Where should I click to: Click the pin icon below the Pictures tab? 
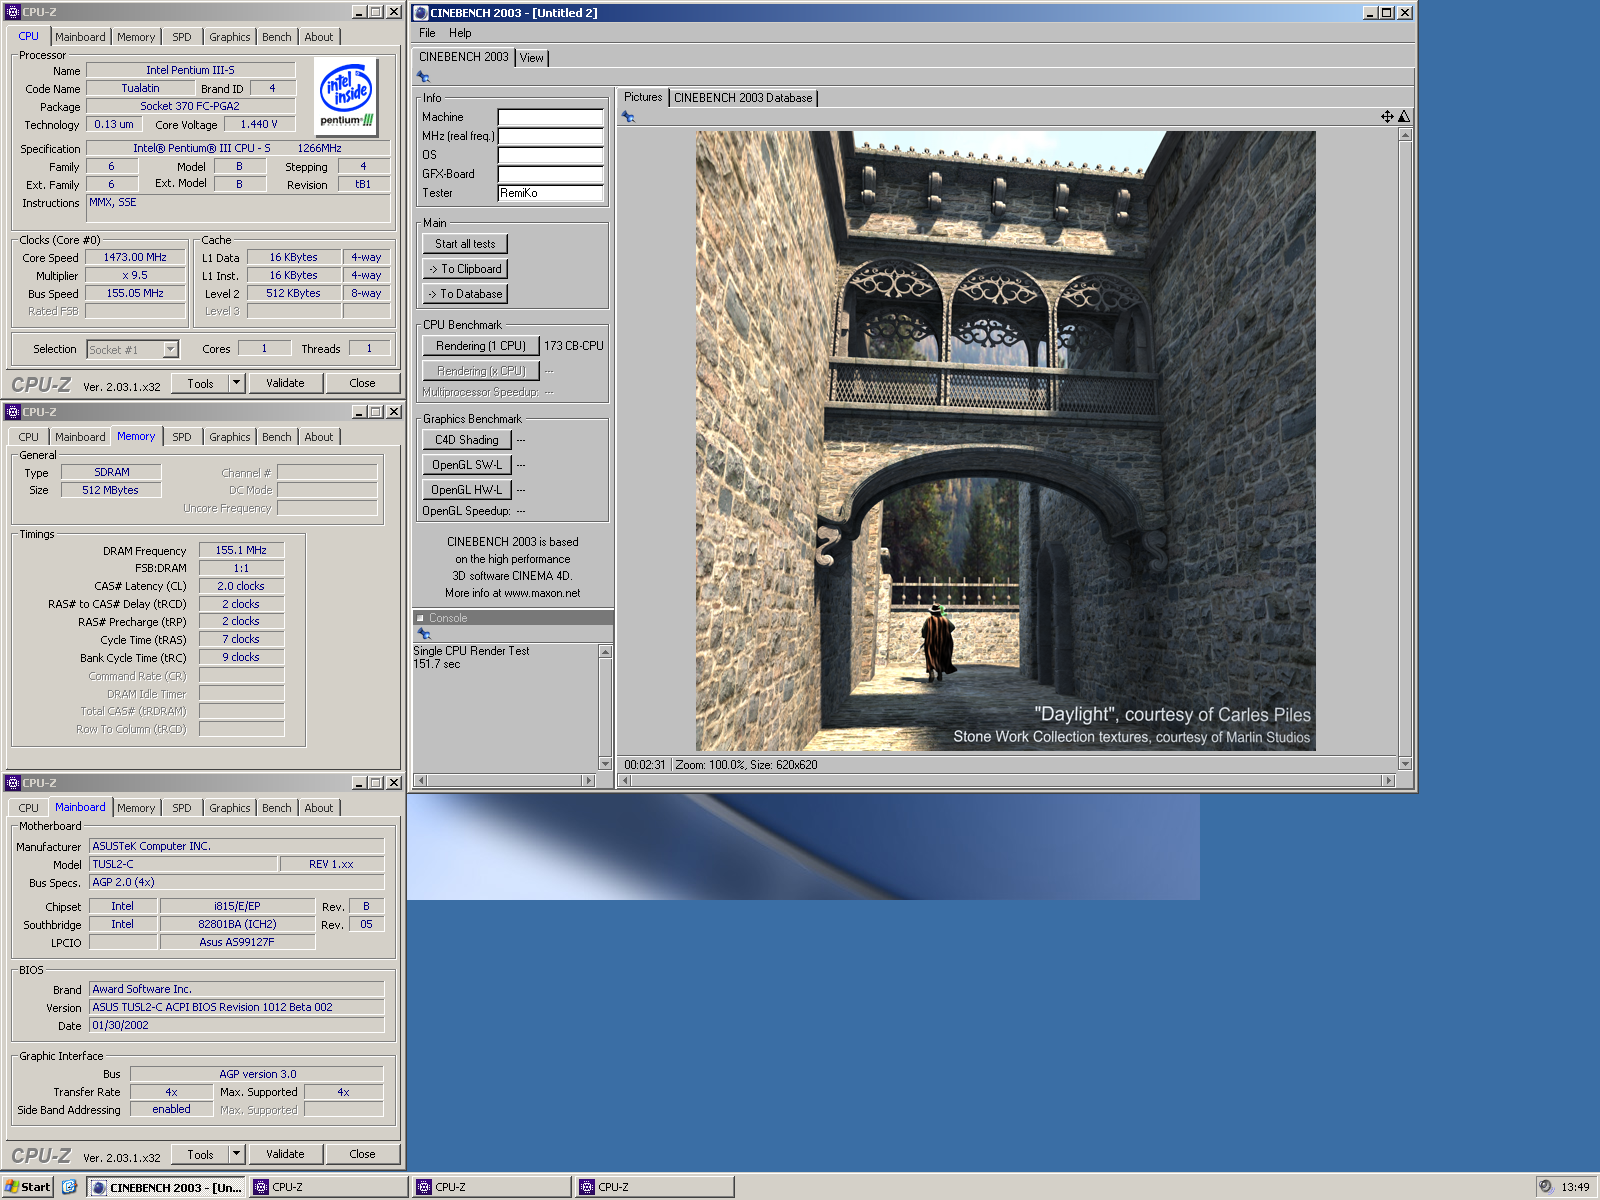coord(628,117)
